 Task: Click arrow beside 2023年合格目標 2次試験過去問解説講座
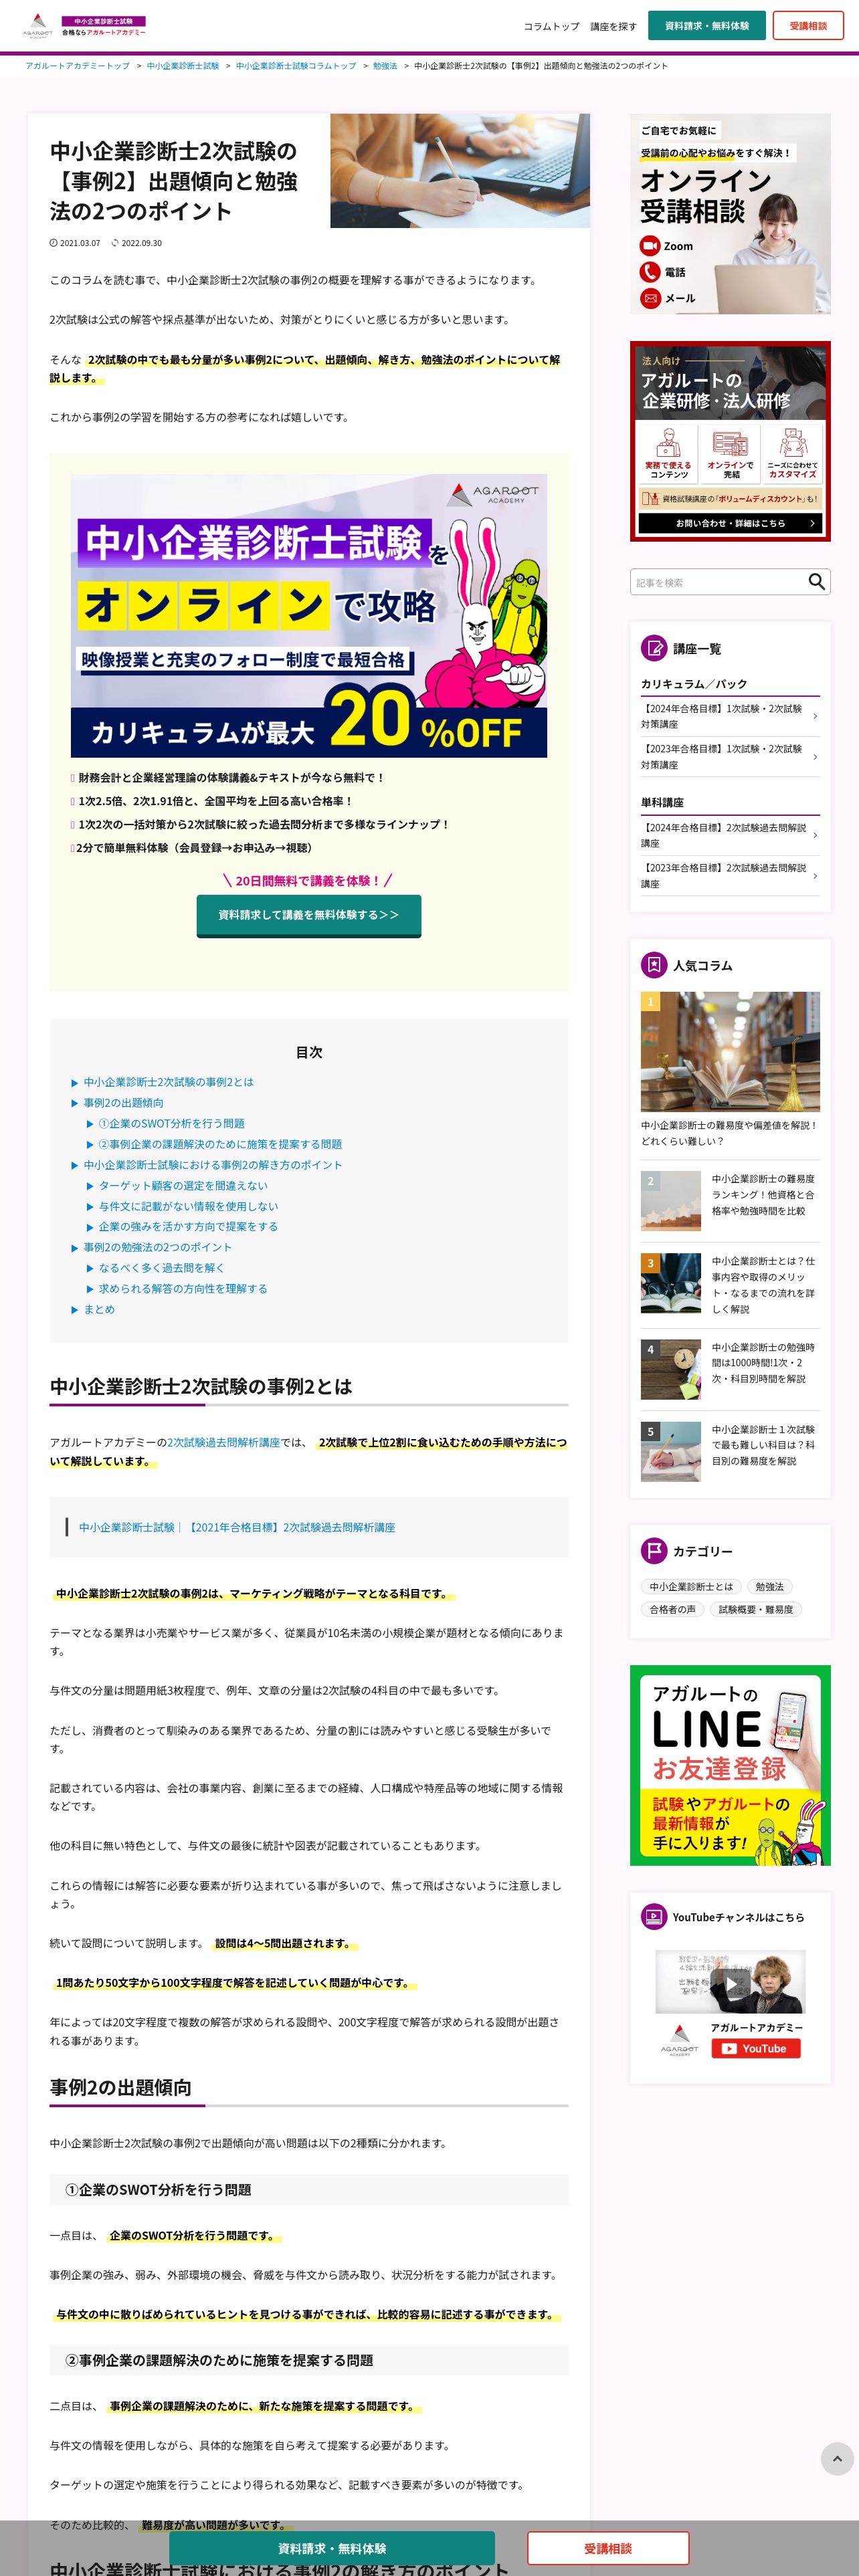pos(815,876)
